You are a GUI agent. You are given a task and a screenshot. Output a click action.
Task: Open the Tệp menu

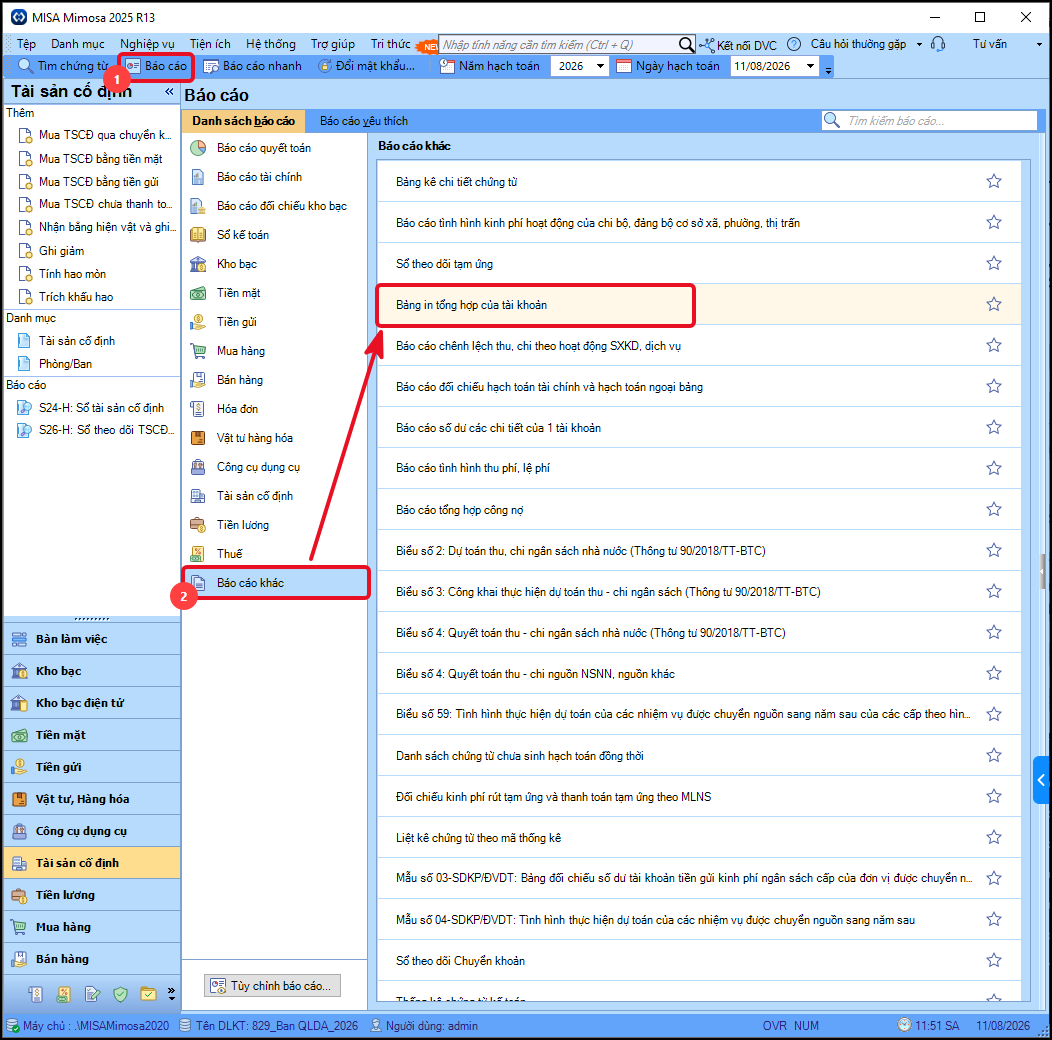pyautogui.click(x=26, y=44)
